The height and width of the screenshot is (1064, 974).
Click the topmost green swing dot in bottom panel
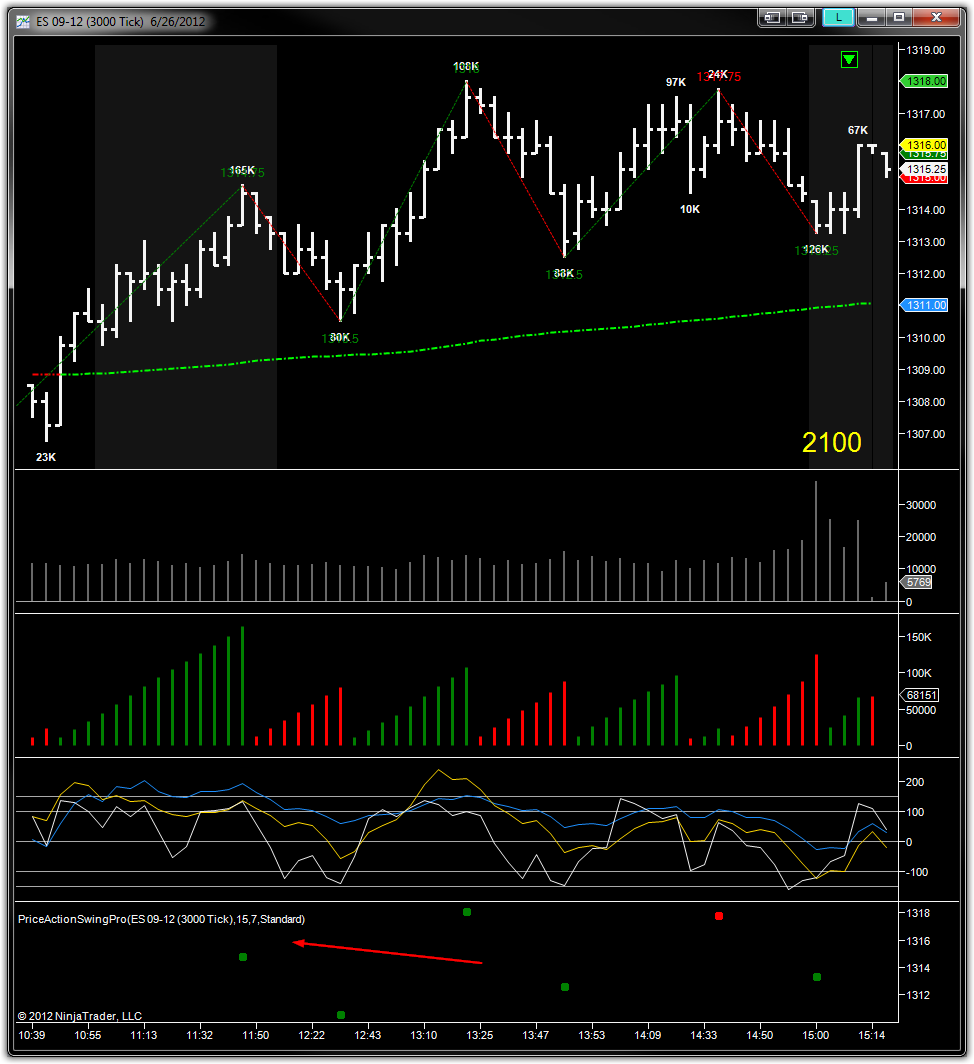[x=467, y=912]
